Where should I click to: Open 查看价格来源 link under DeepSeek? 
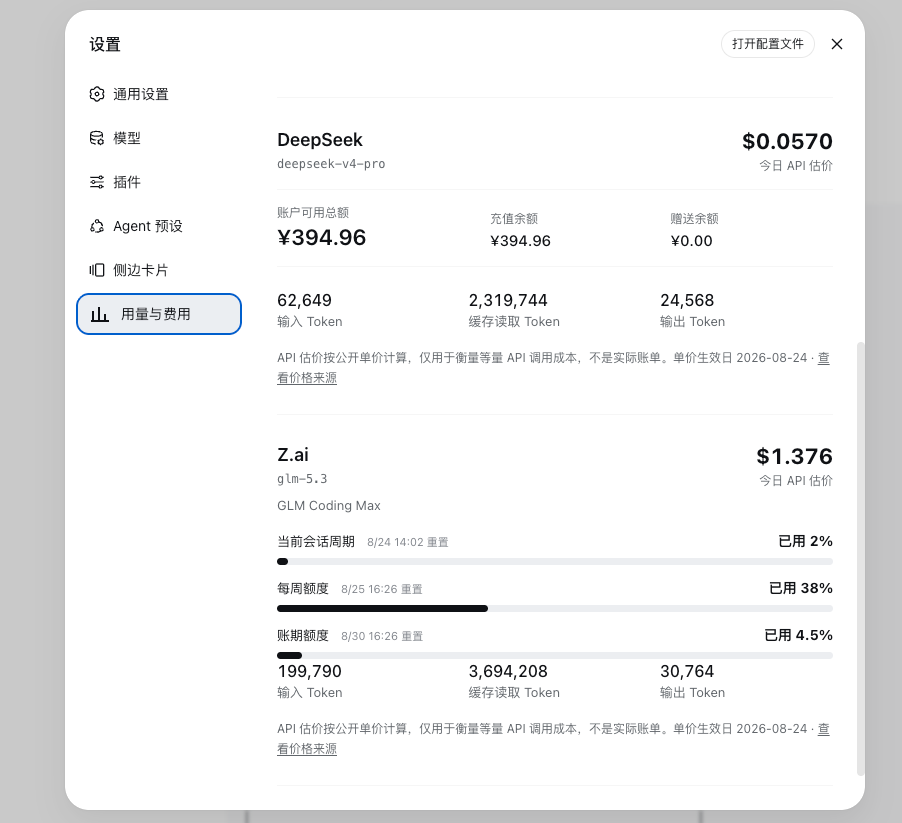[307, 378]
